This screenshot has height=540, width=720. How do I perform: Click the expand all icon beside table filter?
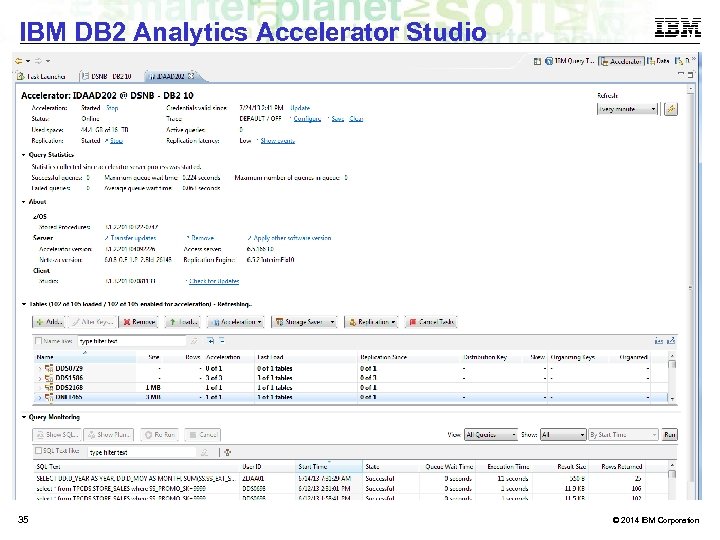coord(211,341)
